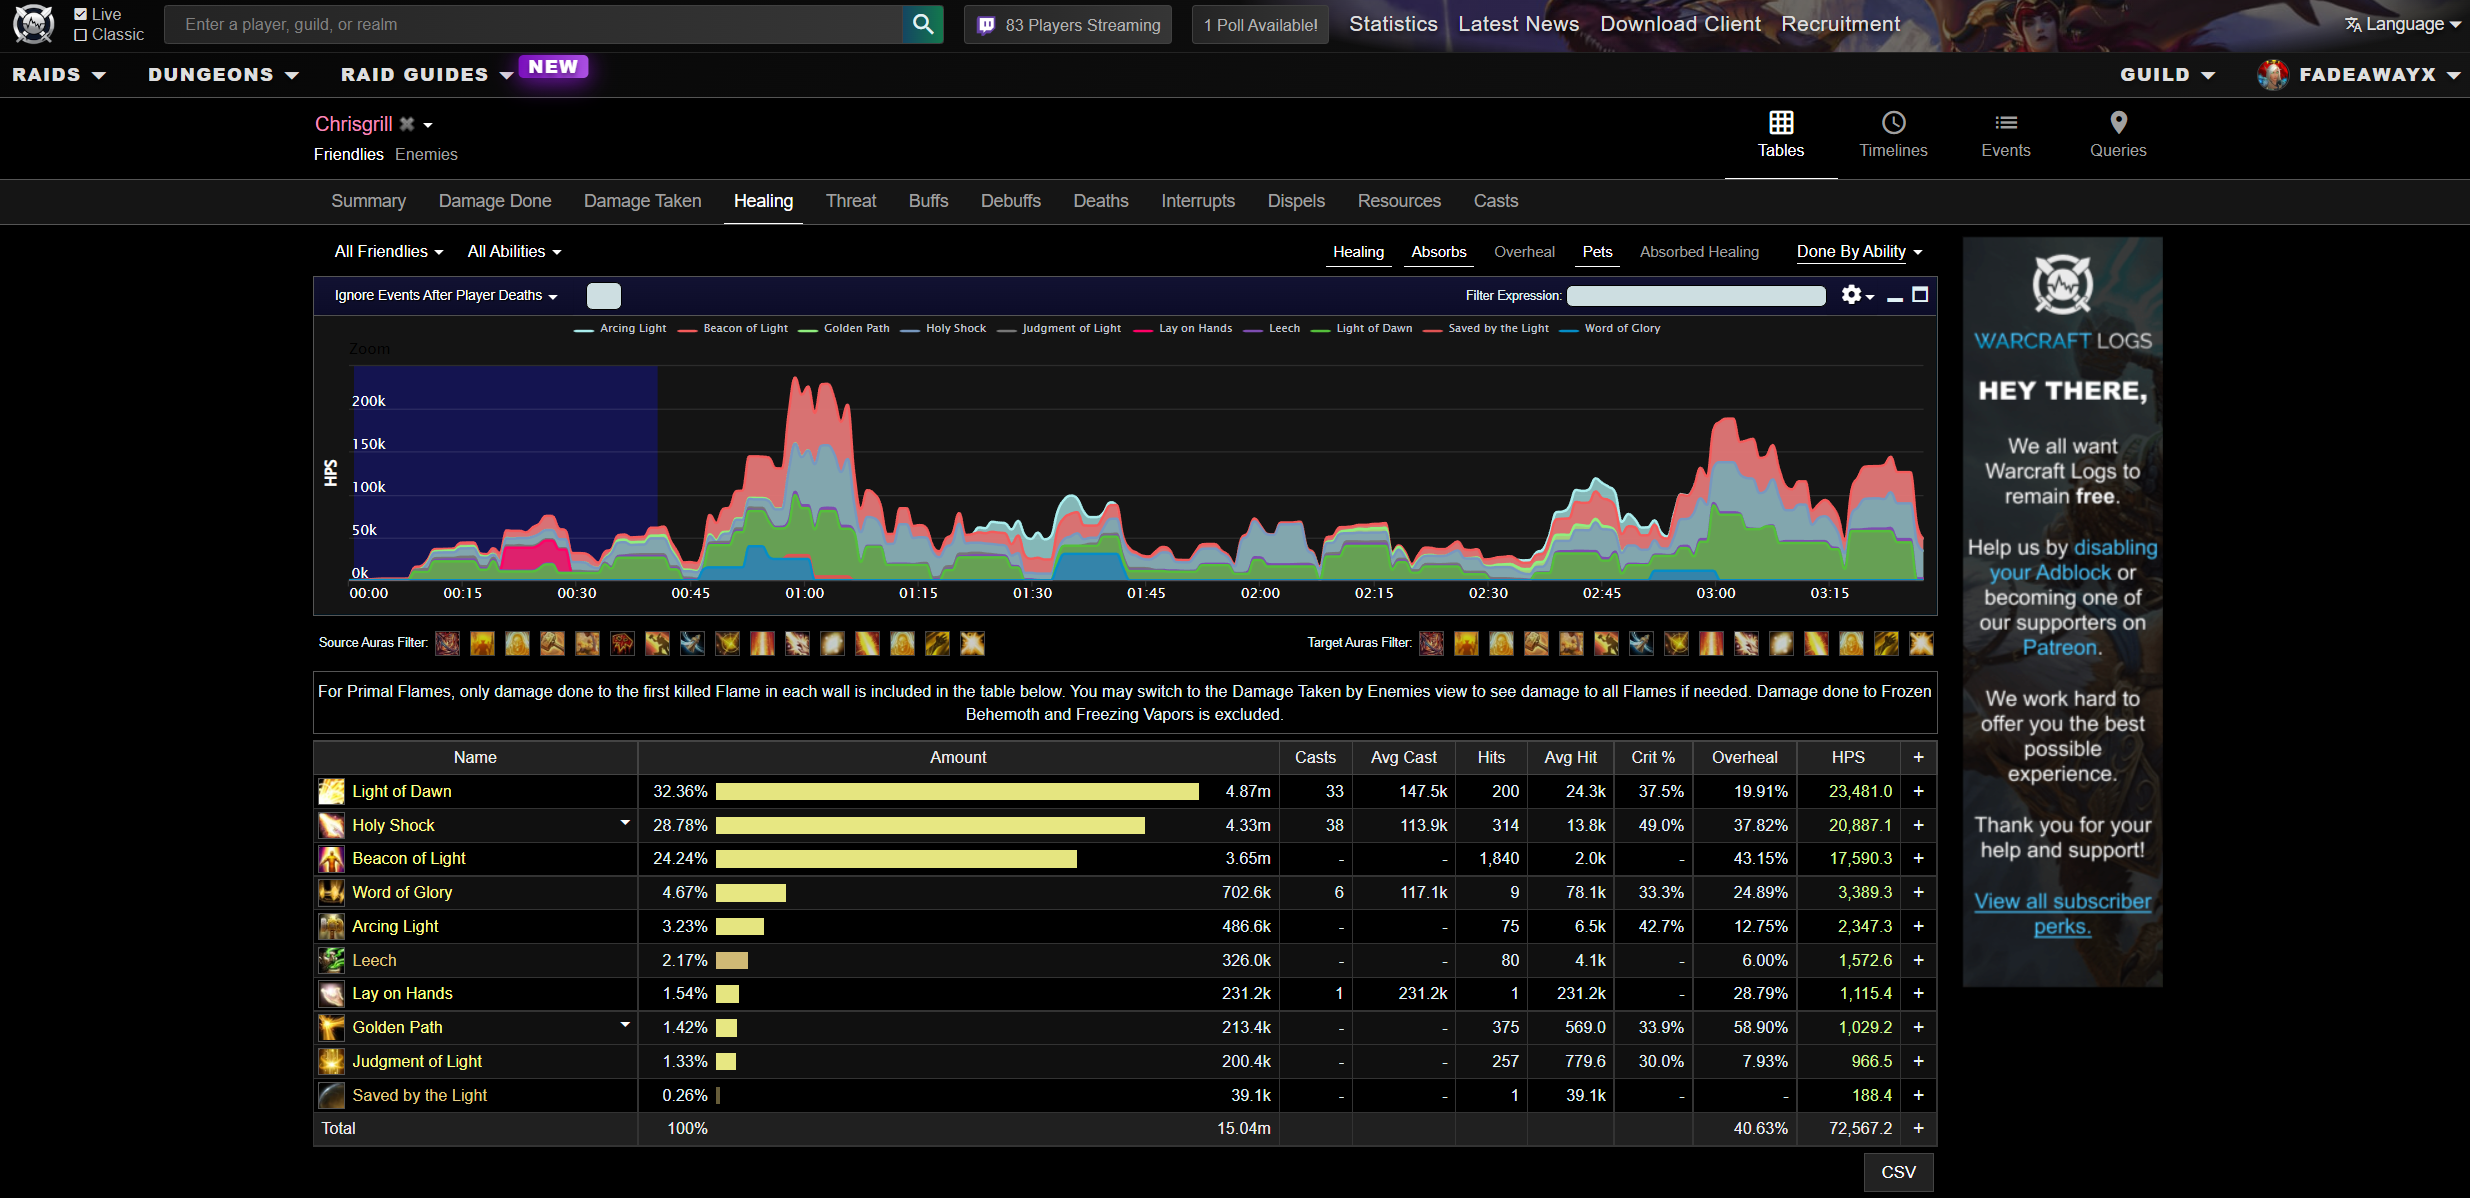Click the Light of Dawn ability icon
The width and height of the screenshot is (2470, 1198).
click(331, 792)
